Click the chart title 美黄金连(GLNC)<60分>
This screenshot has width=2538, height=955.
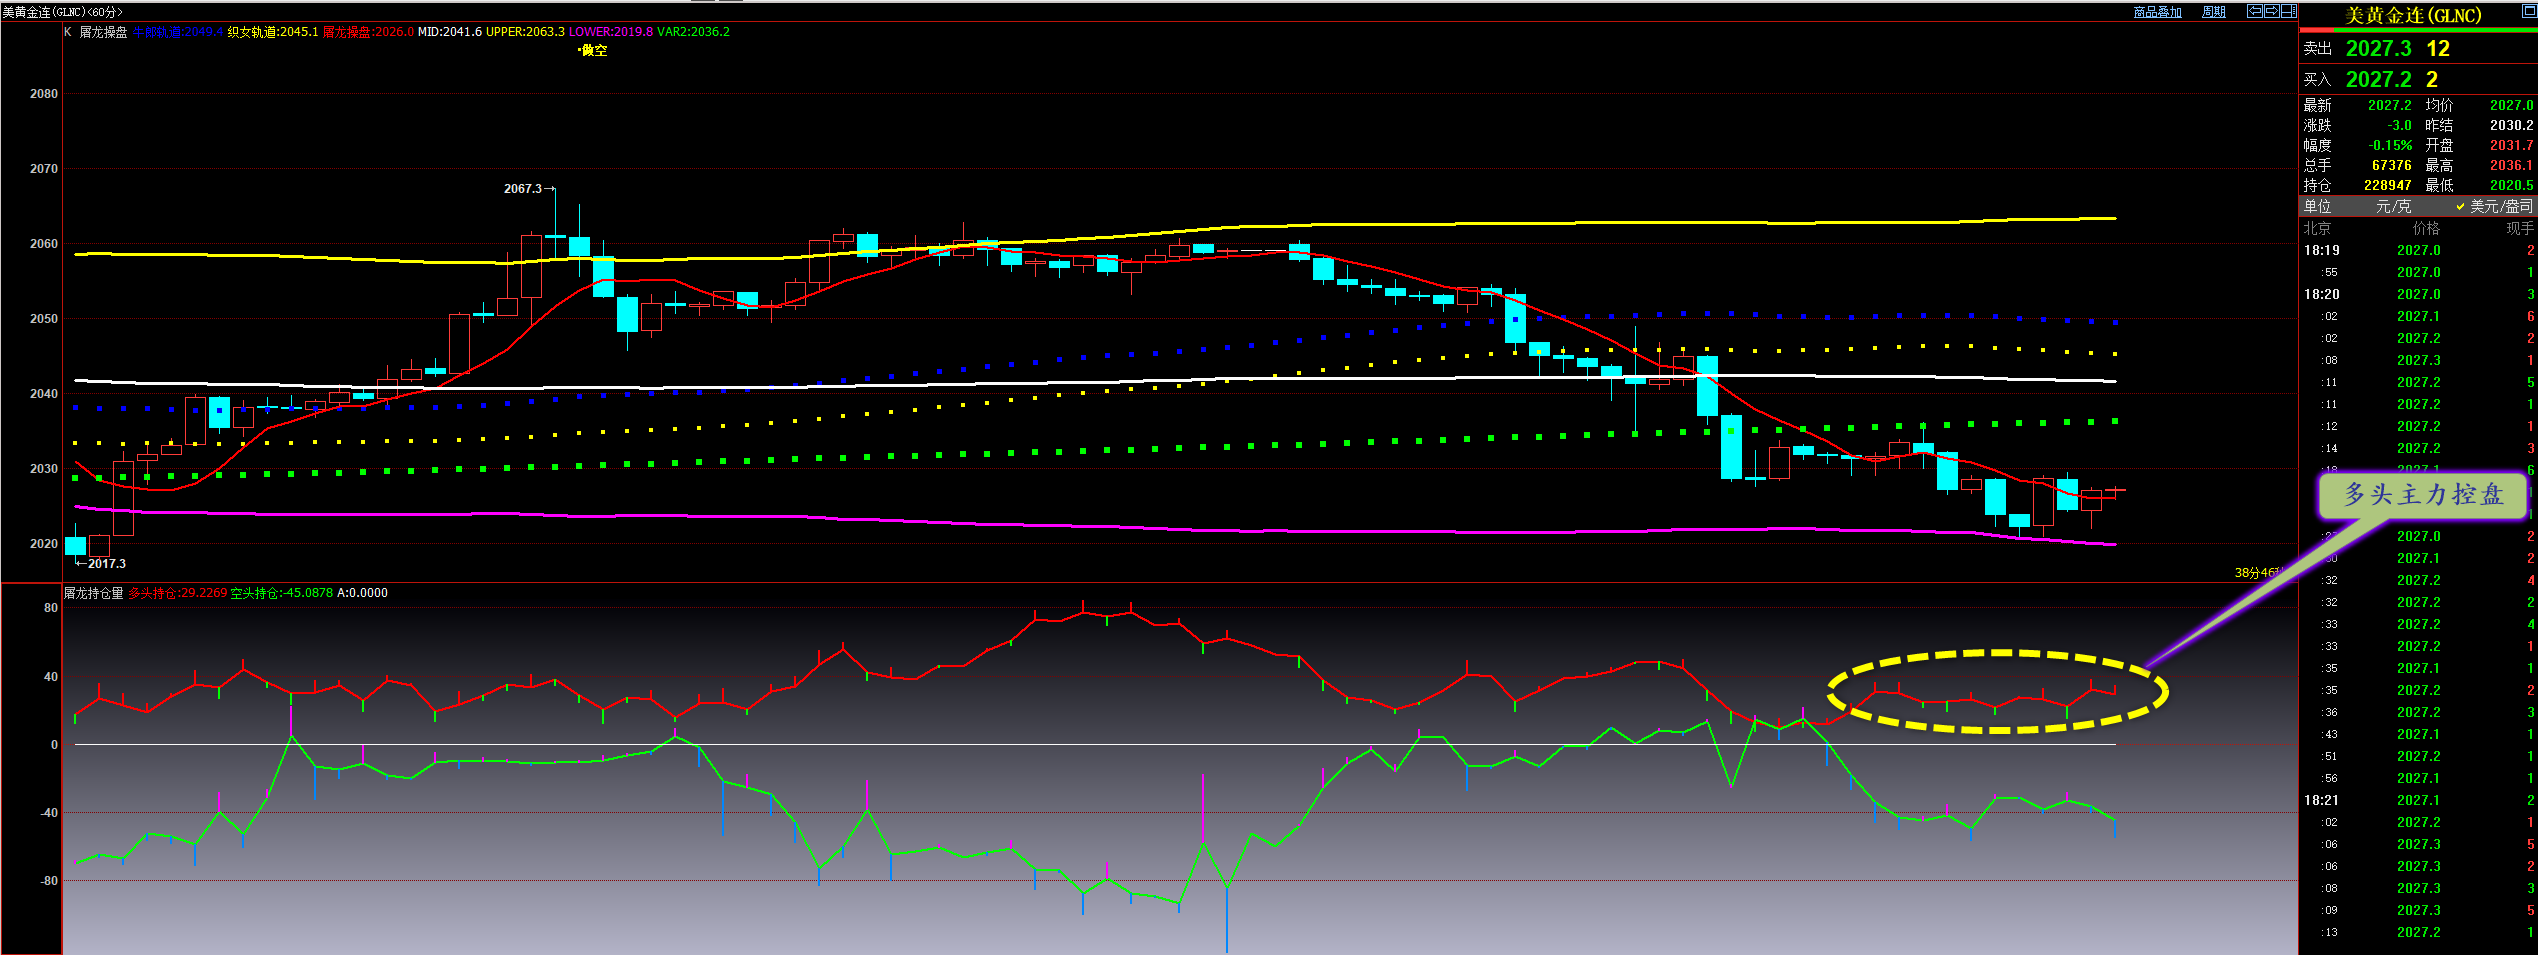62,12
